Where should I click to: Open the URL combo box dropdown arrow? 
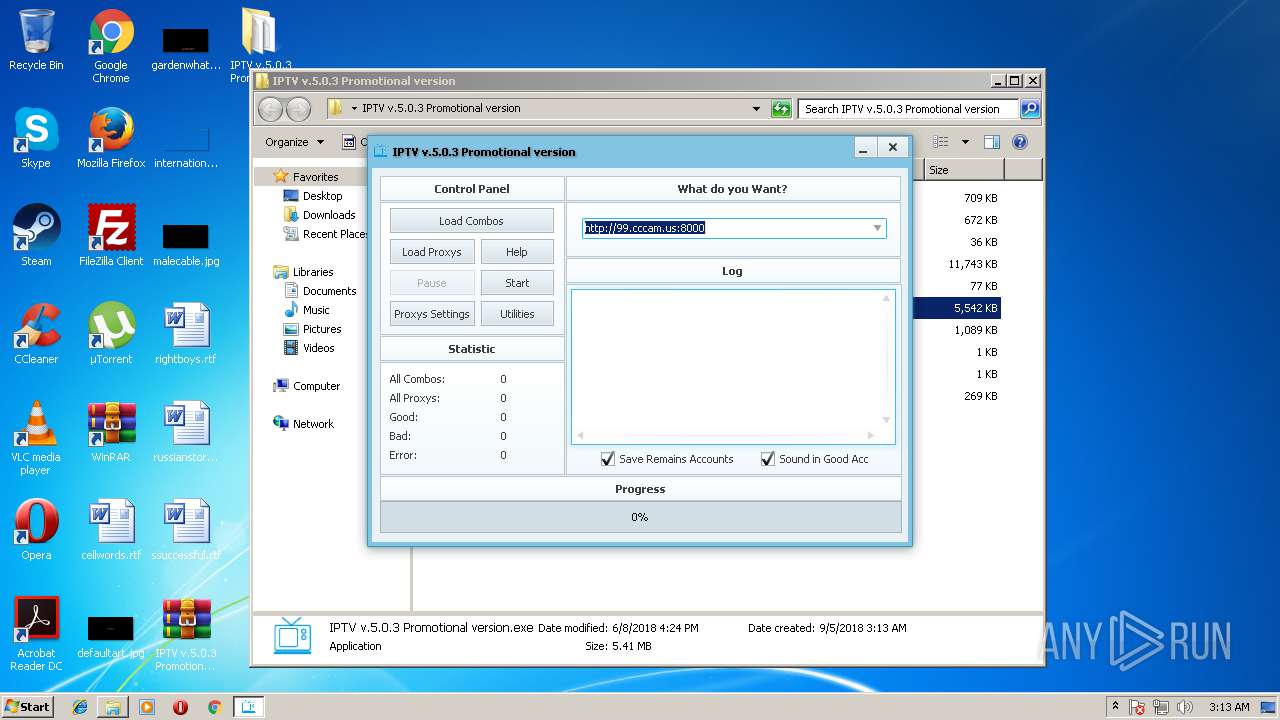click(877, 228)
